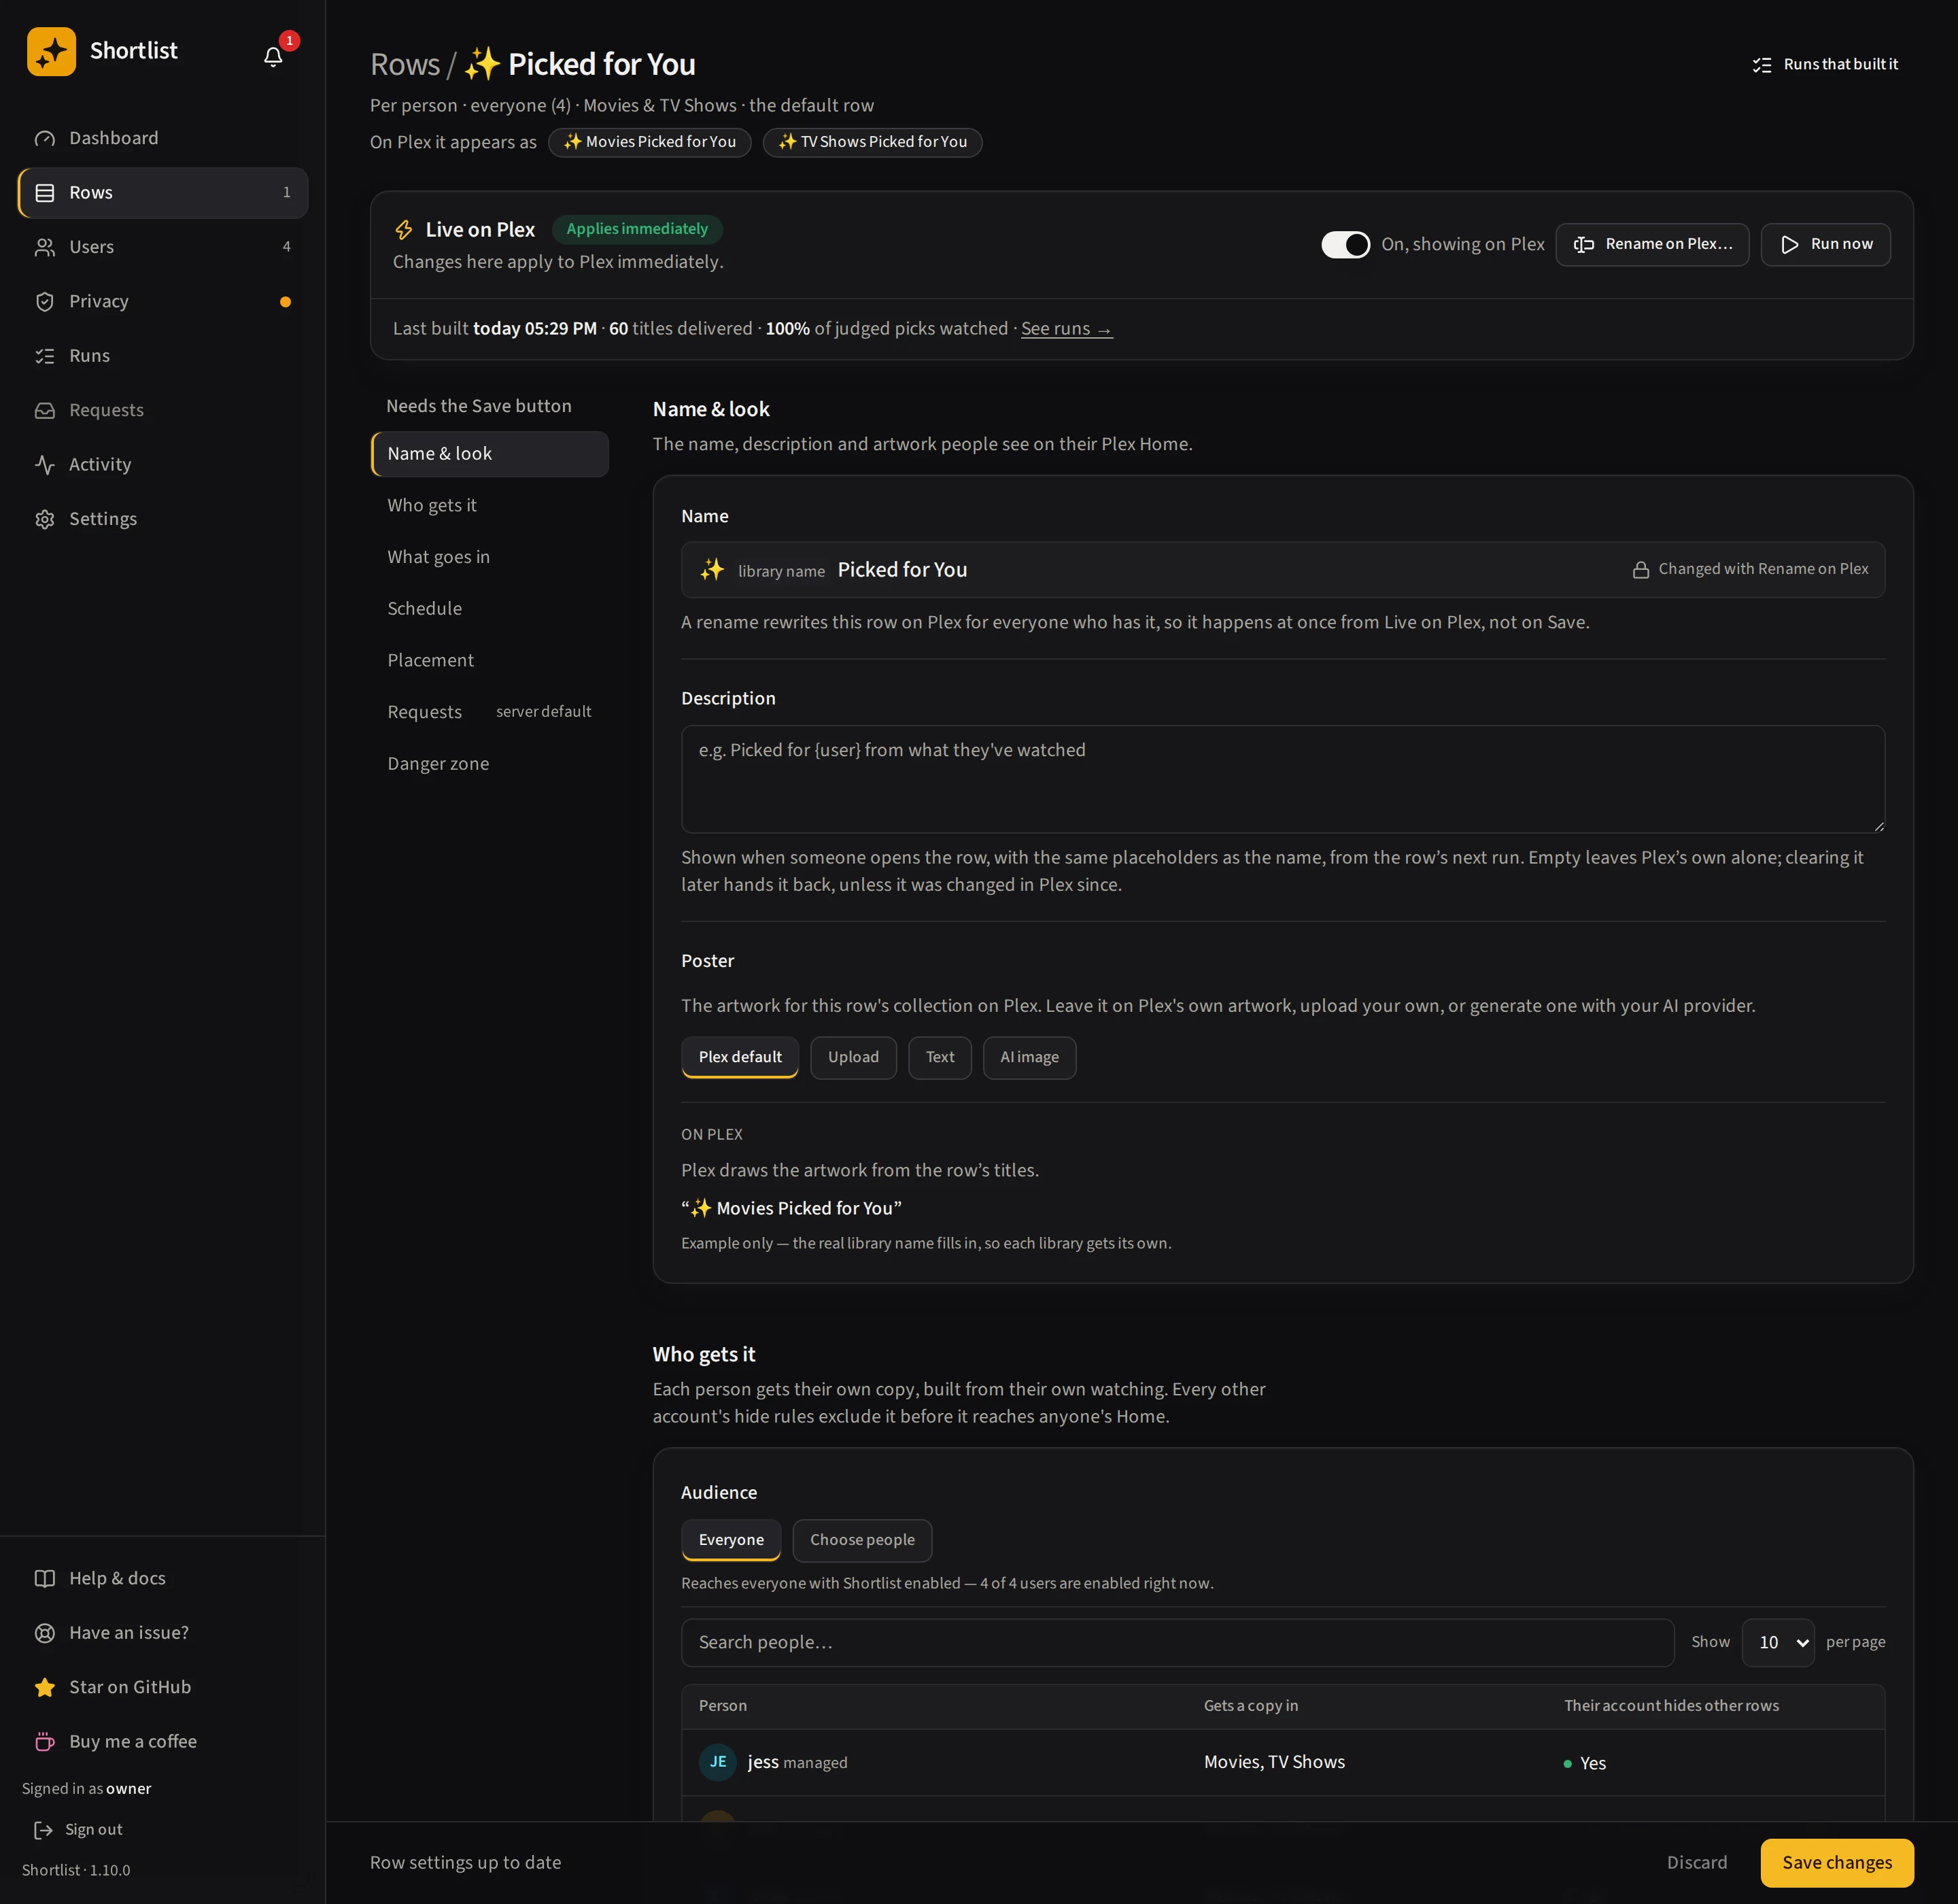Jump to Name & look section
The width and height of the screenshot is (1958, 1904).
click(490, 454)
